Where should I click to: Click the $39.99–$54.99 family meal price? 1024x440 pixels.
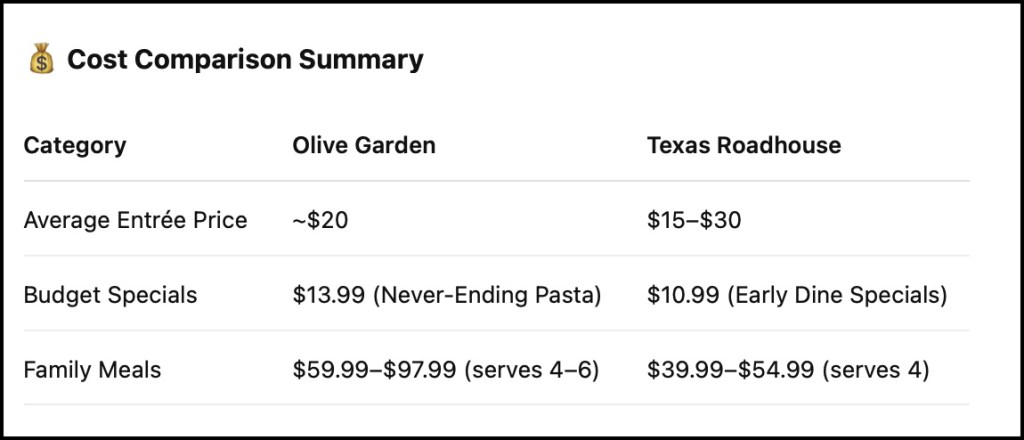tap(730, 370)
